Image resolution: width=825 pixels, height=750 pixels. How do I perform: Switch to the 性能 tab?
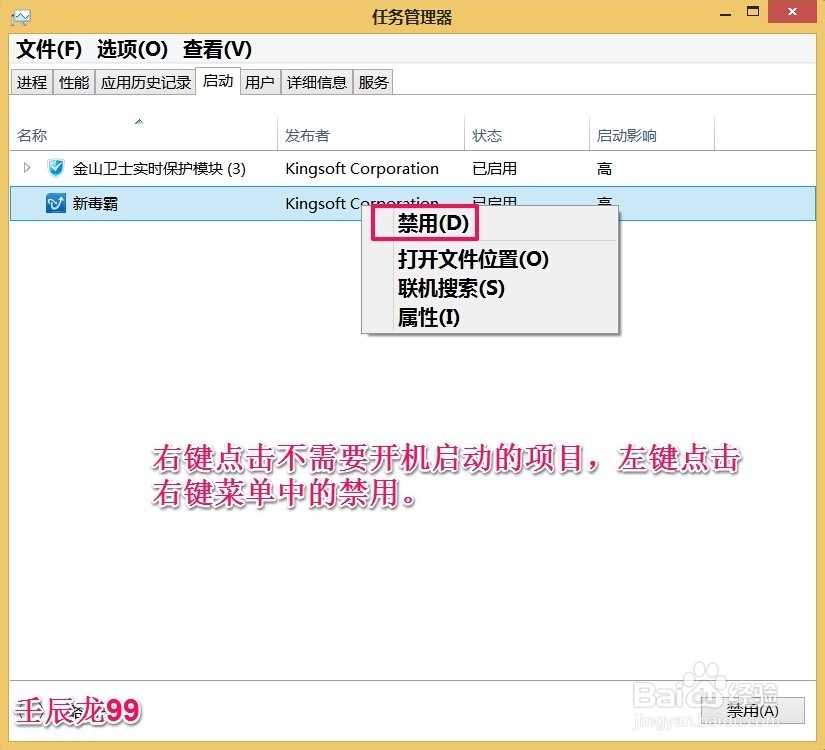pyautogui.click(x=73, y=82)
